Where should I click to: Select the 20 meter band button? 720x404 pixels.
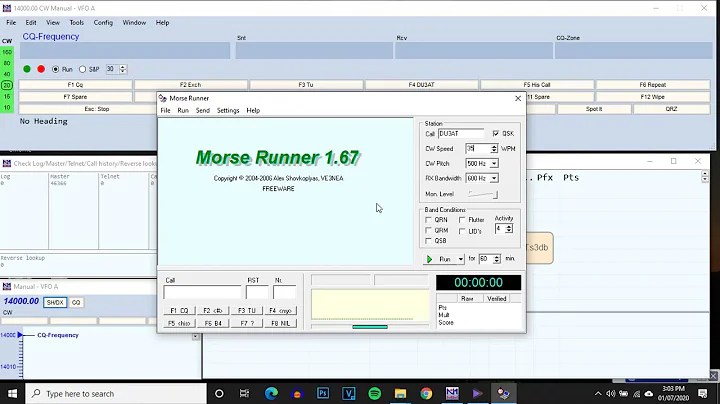tap(7, 85)
